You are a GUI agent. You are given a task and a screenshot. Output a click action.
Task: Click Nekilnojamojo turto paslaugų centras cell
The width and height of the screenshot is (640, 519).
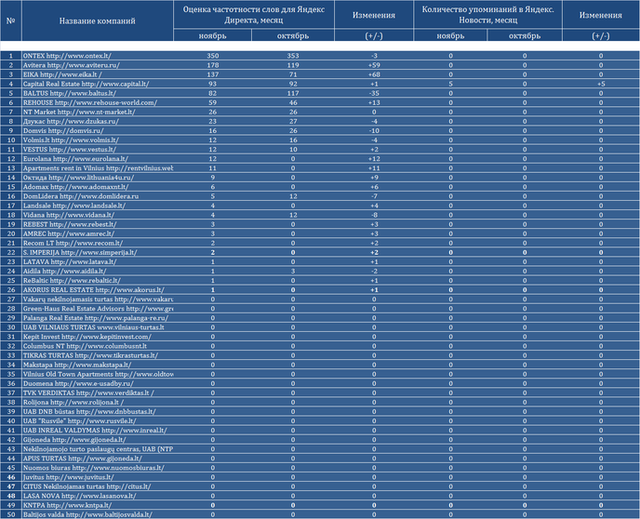point(97,449)
